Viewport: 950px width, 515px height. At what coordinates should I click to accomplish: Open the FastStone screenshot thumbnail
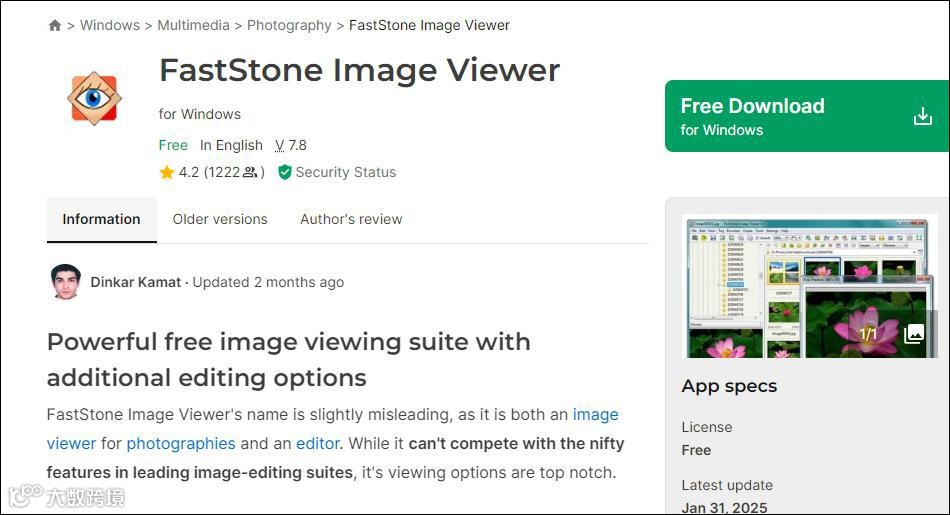[809, 286]
